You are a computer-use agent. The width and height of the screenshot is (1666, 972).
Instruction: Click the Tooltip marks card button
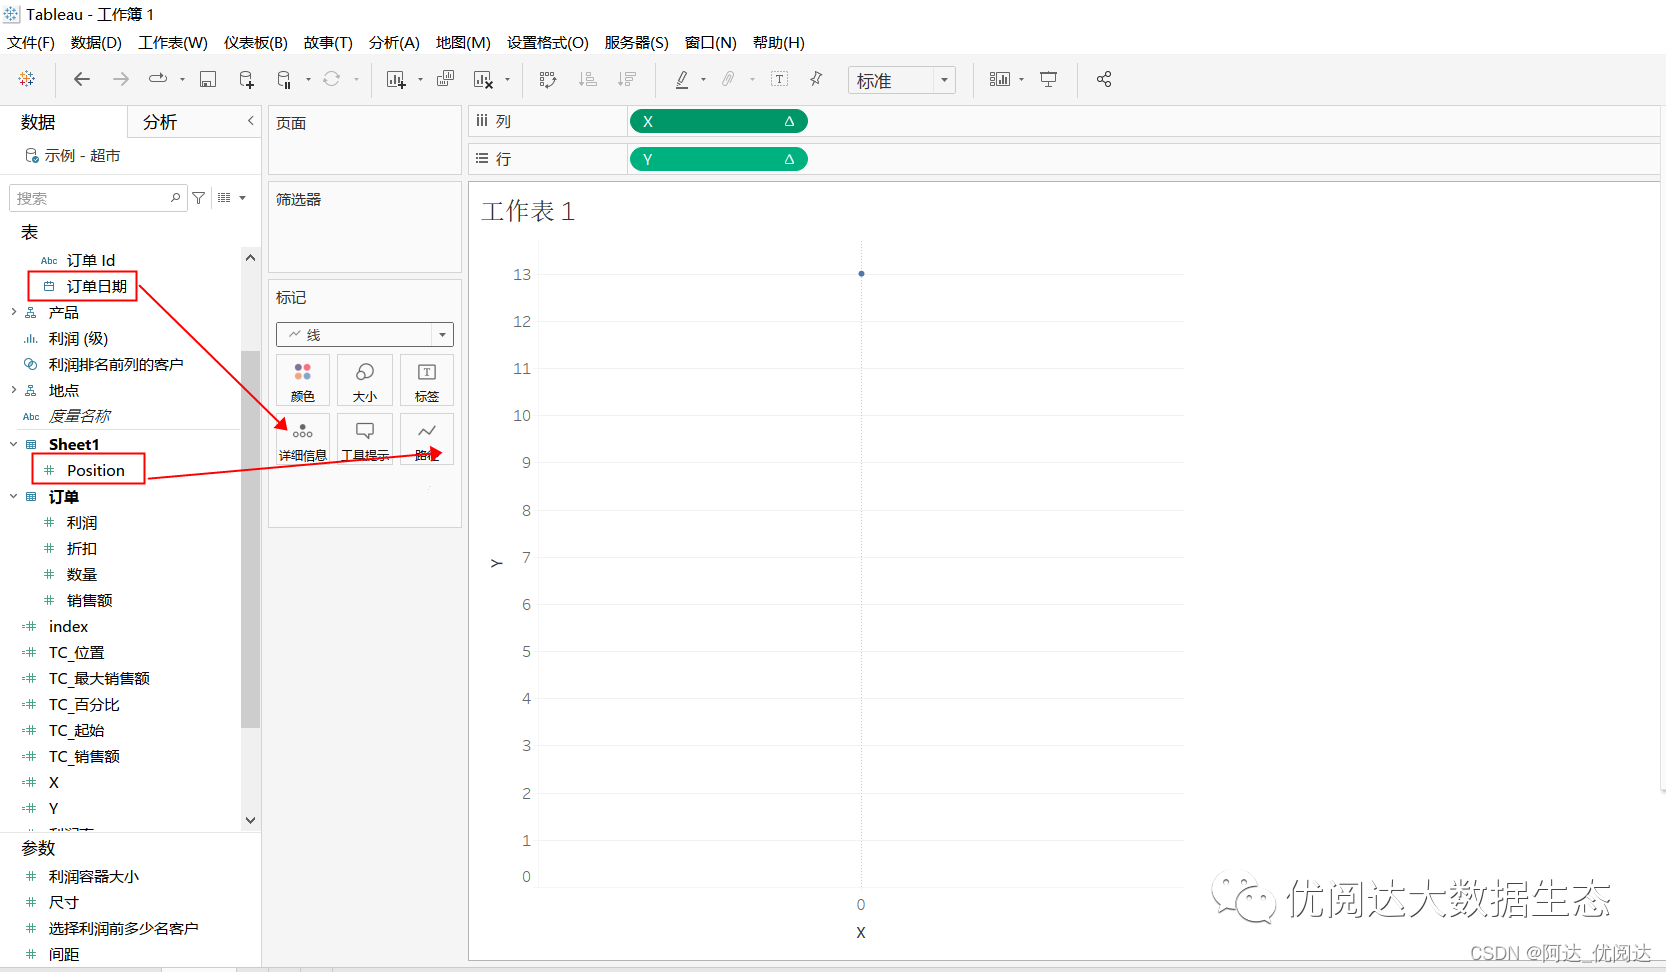(x=365, y=439)
